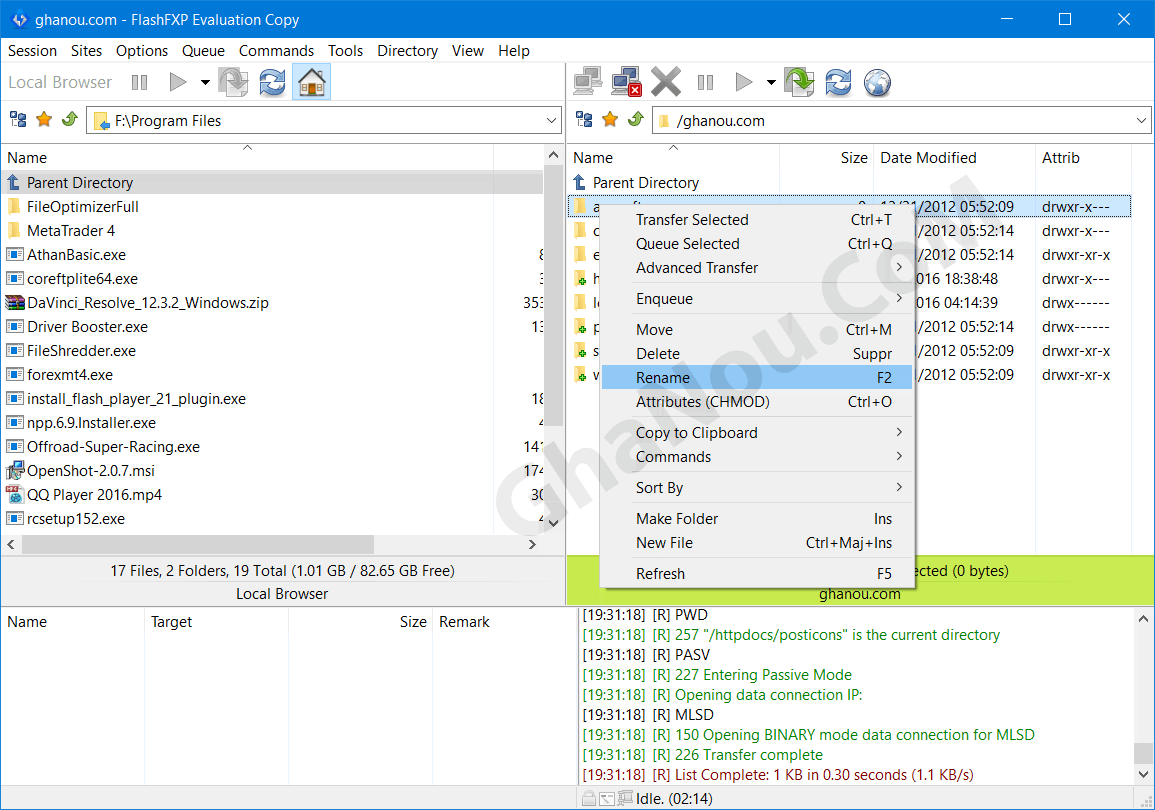
Task: Open the local transfer dropdown arrow
Action: [205, 82]
